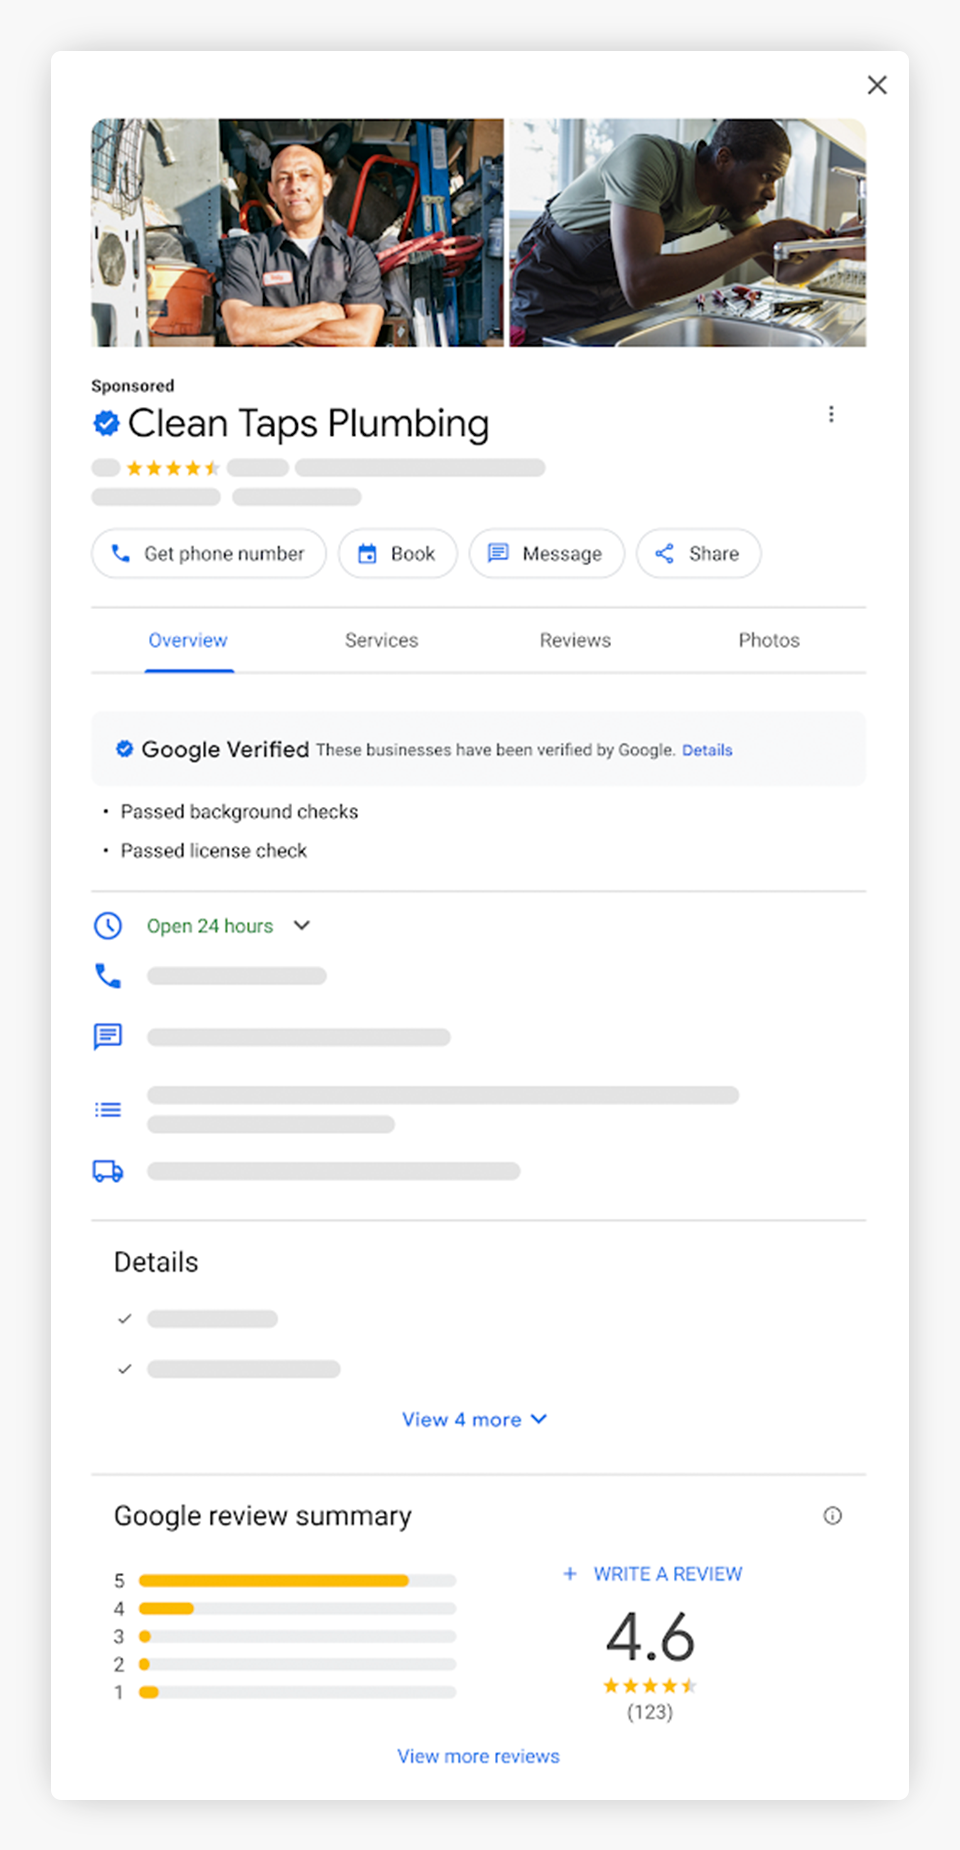Open the Photos tab
The height and width of the screenshot is (1850, 960).
[768, 641]
